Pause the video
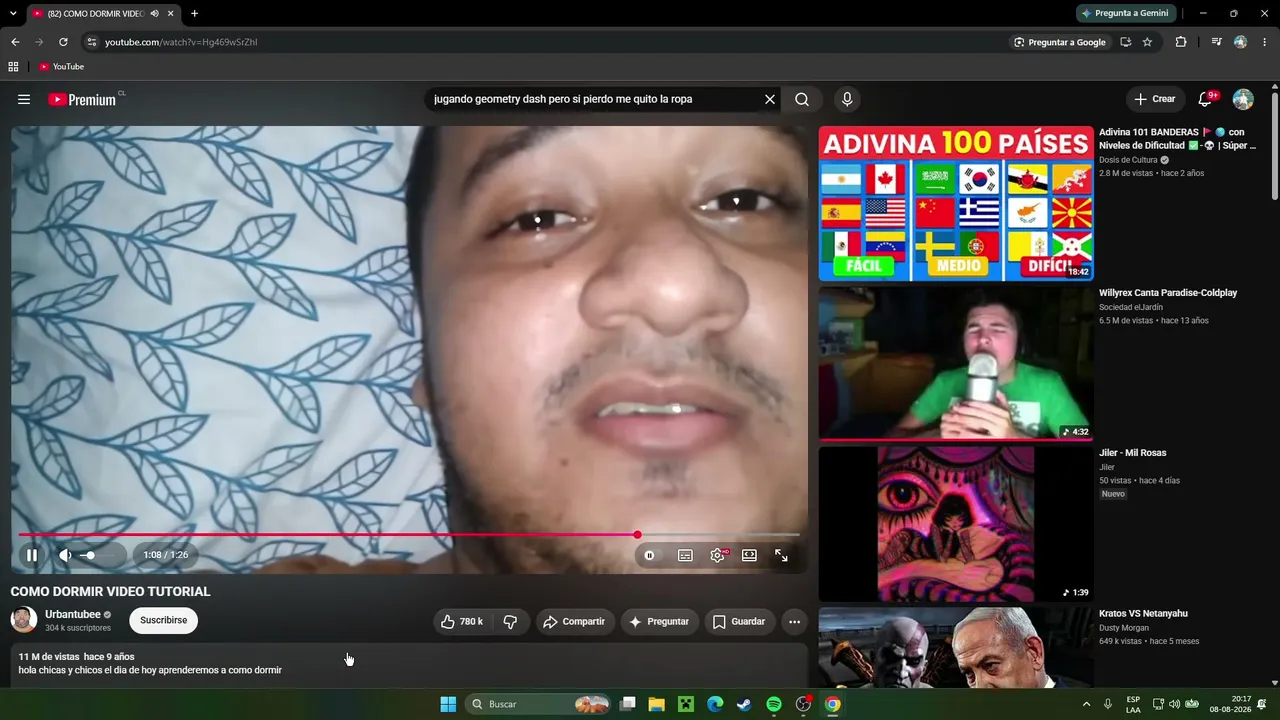1280x720 pixels. tap(32, 555)
